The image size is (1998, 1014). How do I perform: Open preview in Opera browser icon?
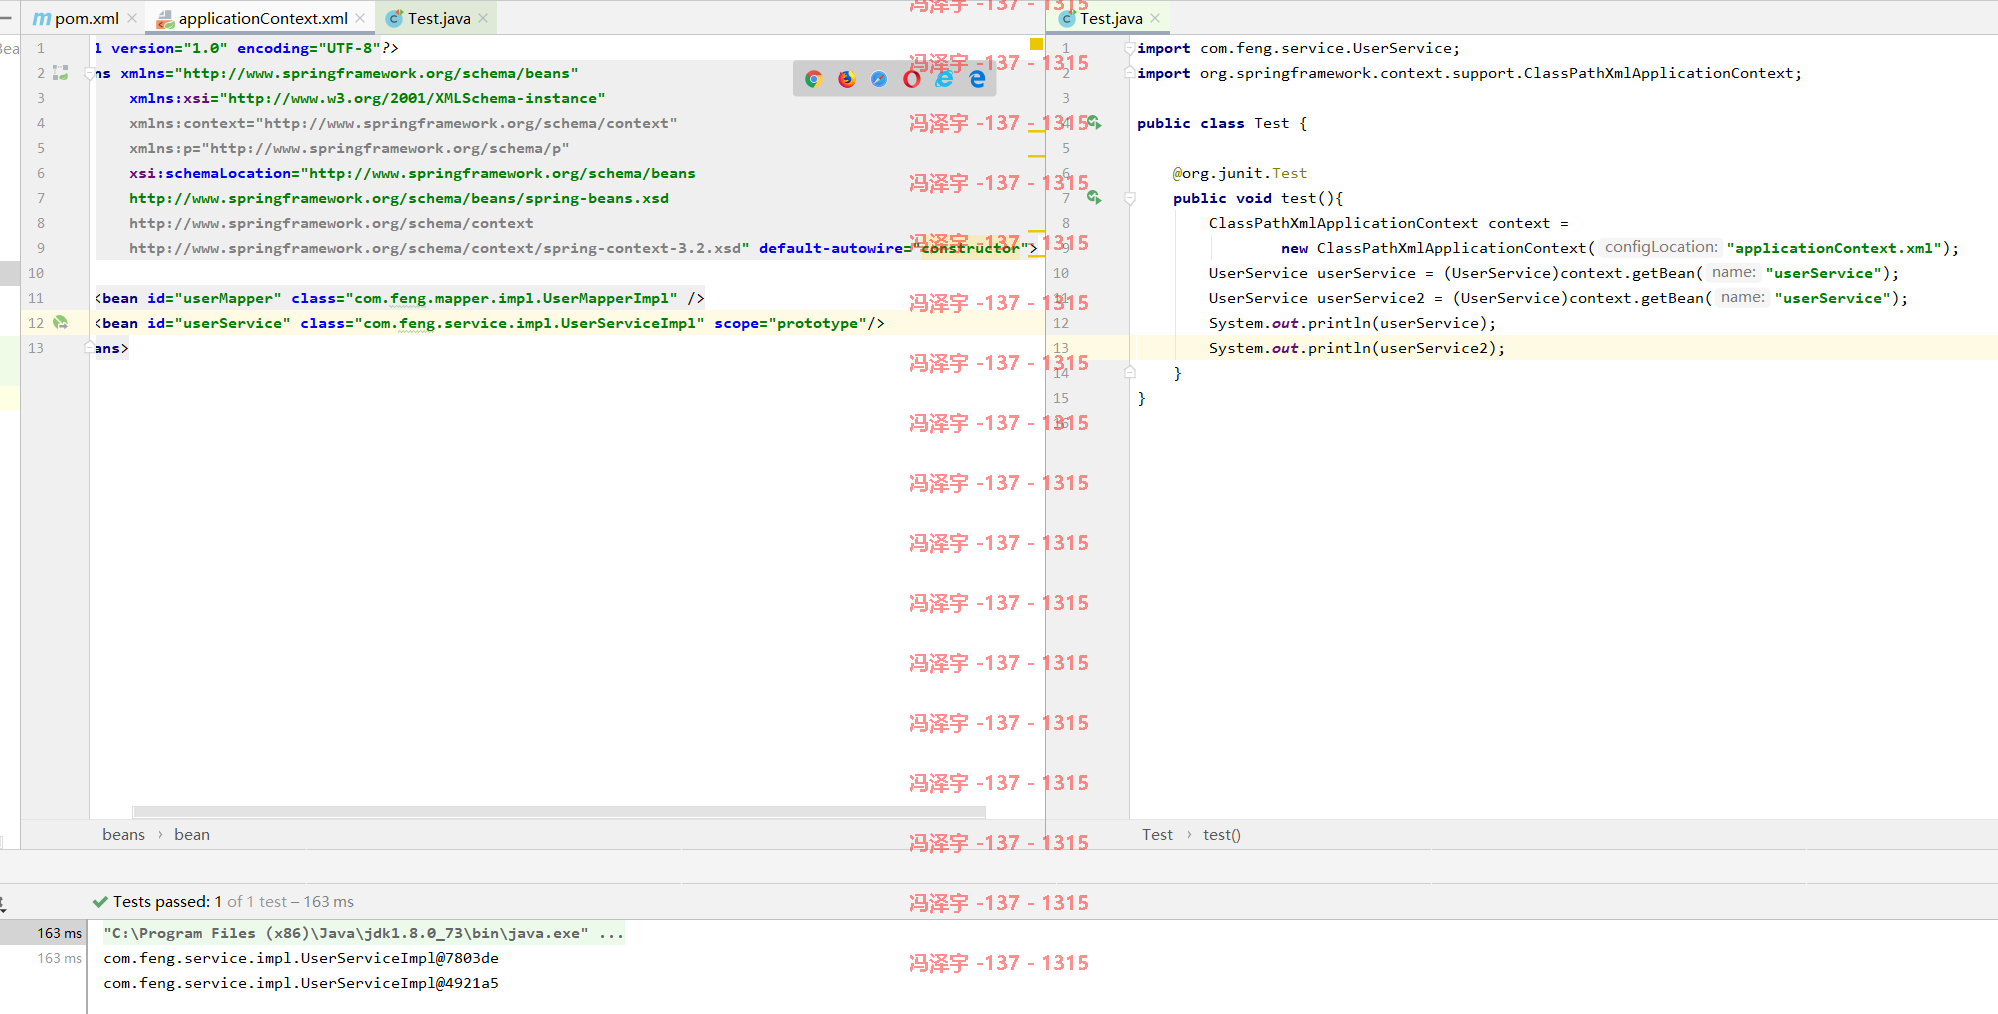(912, 79)
